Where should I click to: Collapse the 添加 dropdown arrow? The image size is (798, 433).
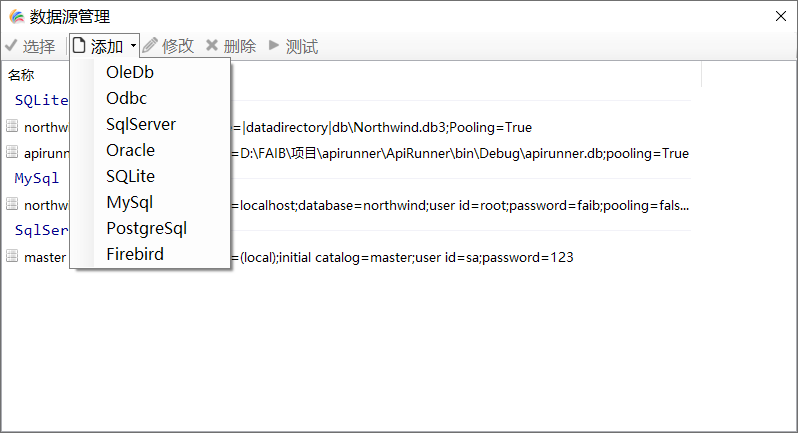[x=133, y=46]
